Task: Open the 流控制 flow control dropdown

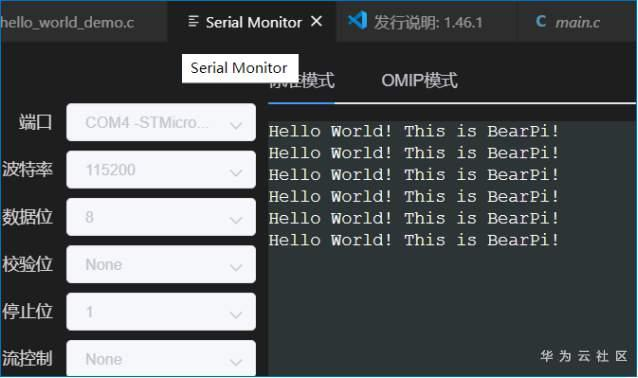Action: 161,358
